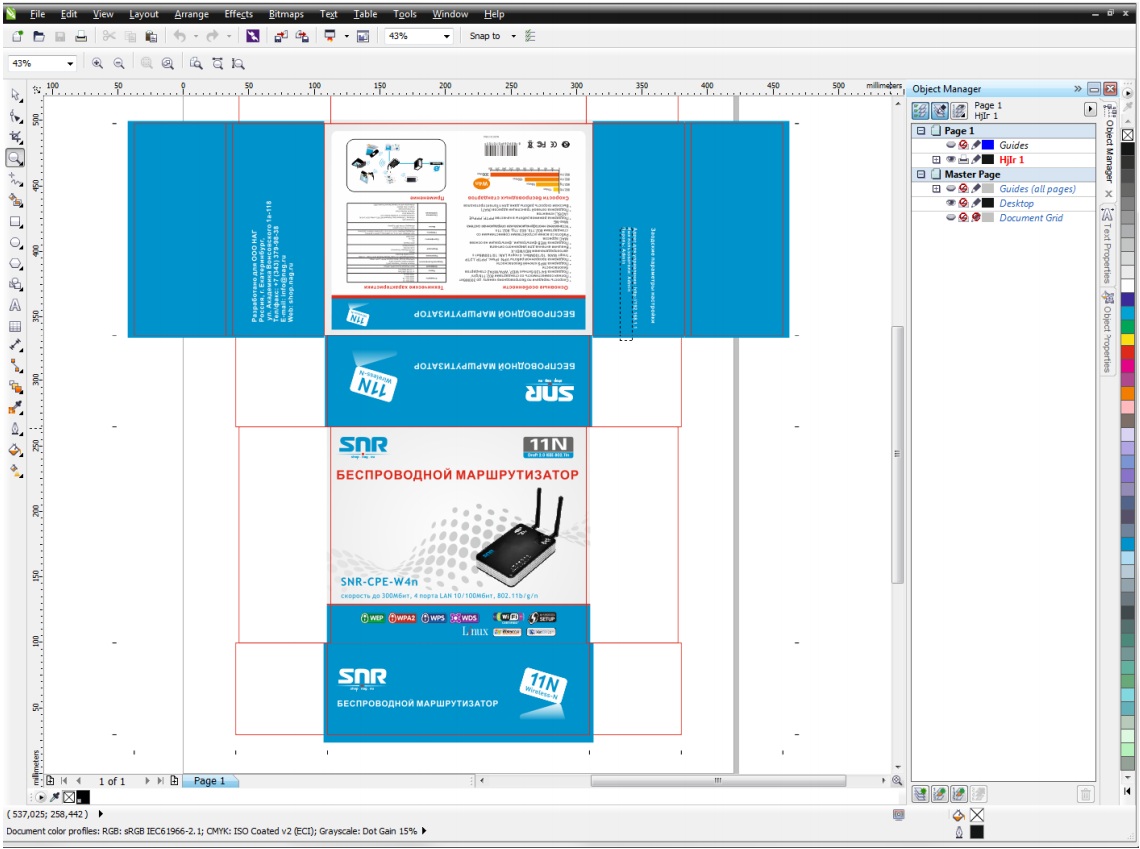Activate the Ellipse tool
The image size is (1140, 849).
coord(16,242)
